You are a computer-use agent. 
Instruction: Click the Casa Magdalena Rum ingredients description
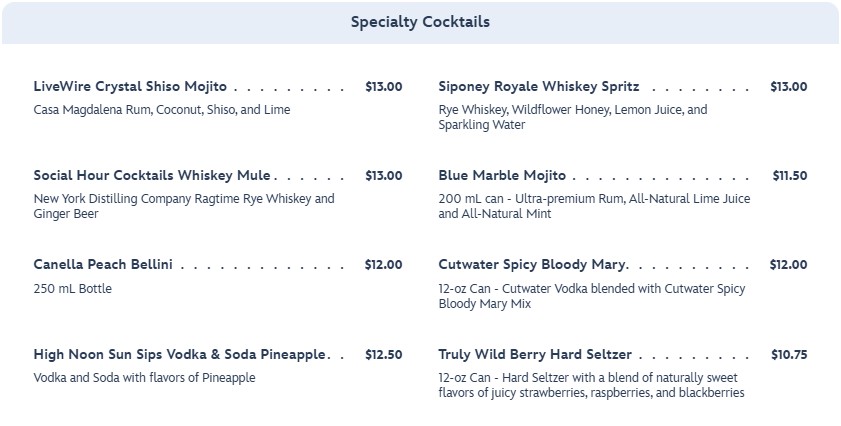[x=161, y=110]
